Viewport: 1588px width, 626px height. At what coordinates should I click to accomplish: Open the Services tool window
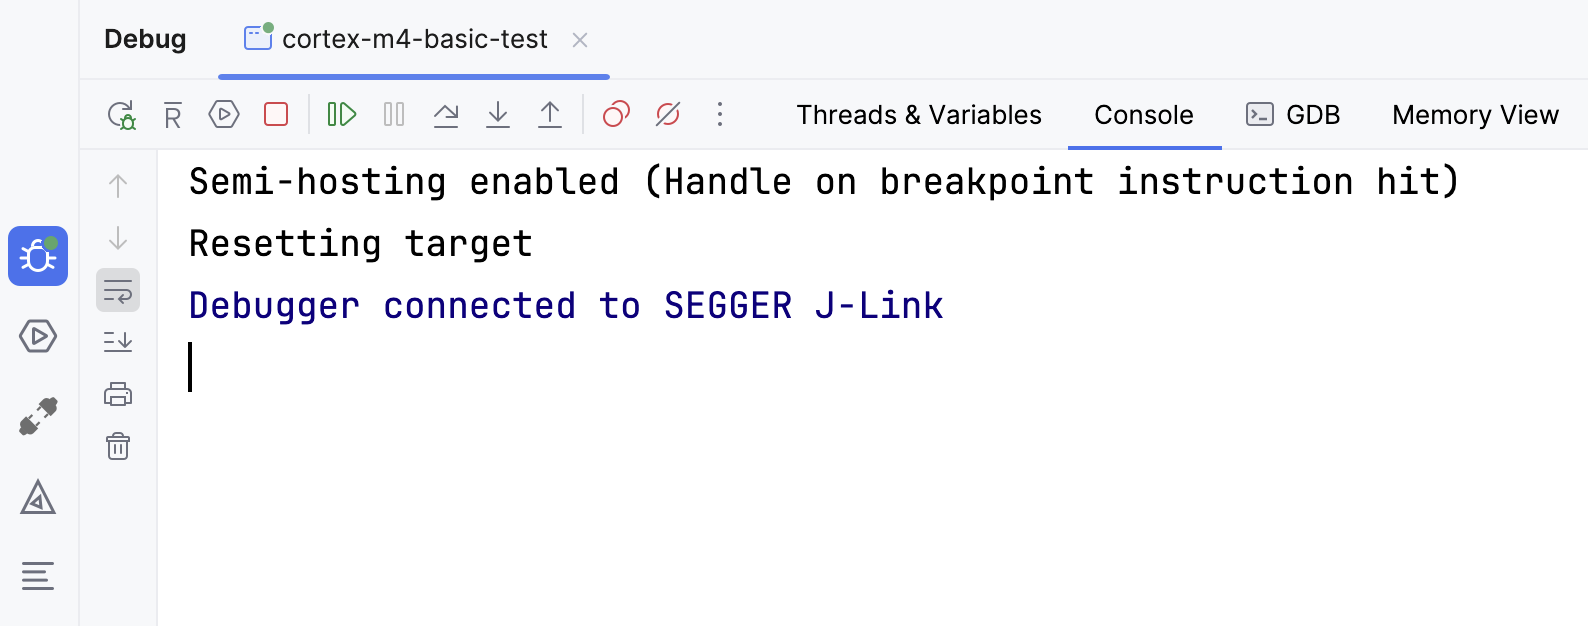click(x=38, y=337)
